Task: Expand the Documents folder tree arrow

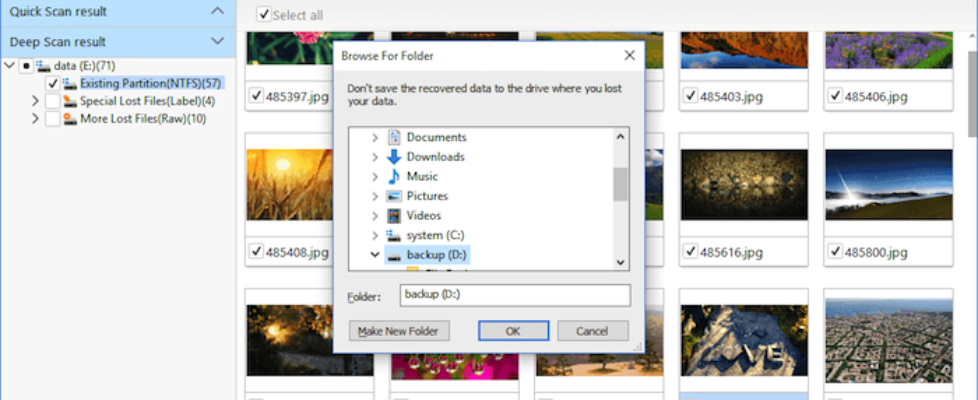Action: click(375, 137)
